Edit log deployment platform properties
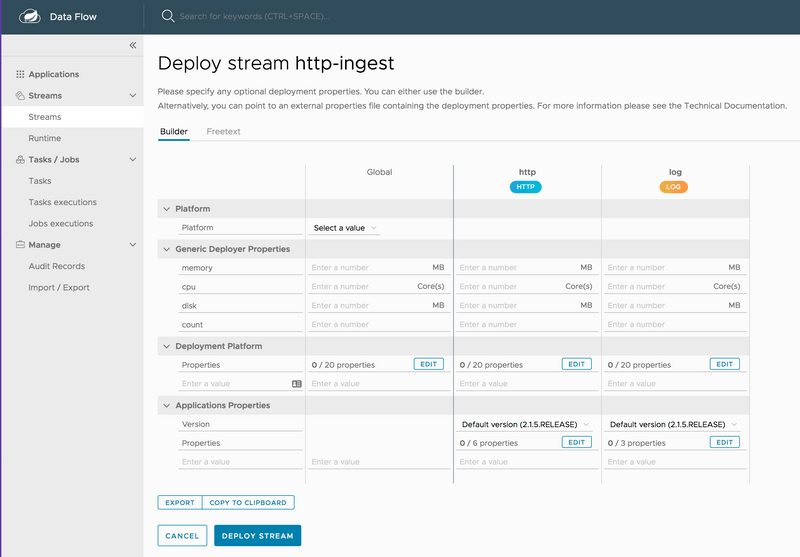This screenshot has height=557, width=800. click(724, 364)
